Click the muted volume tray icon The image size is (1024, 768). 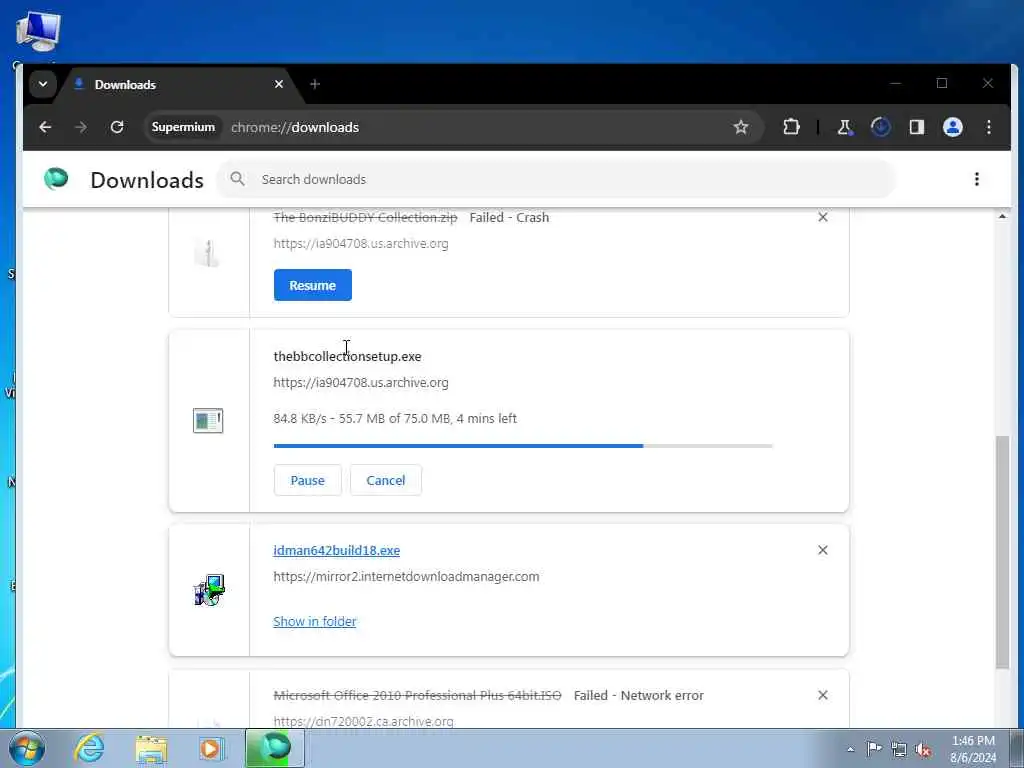click(x=923, y=749)
